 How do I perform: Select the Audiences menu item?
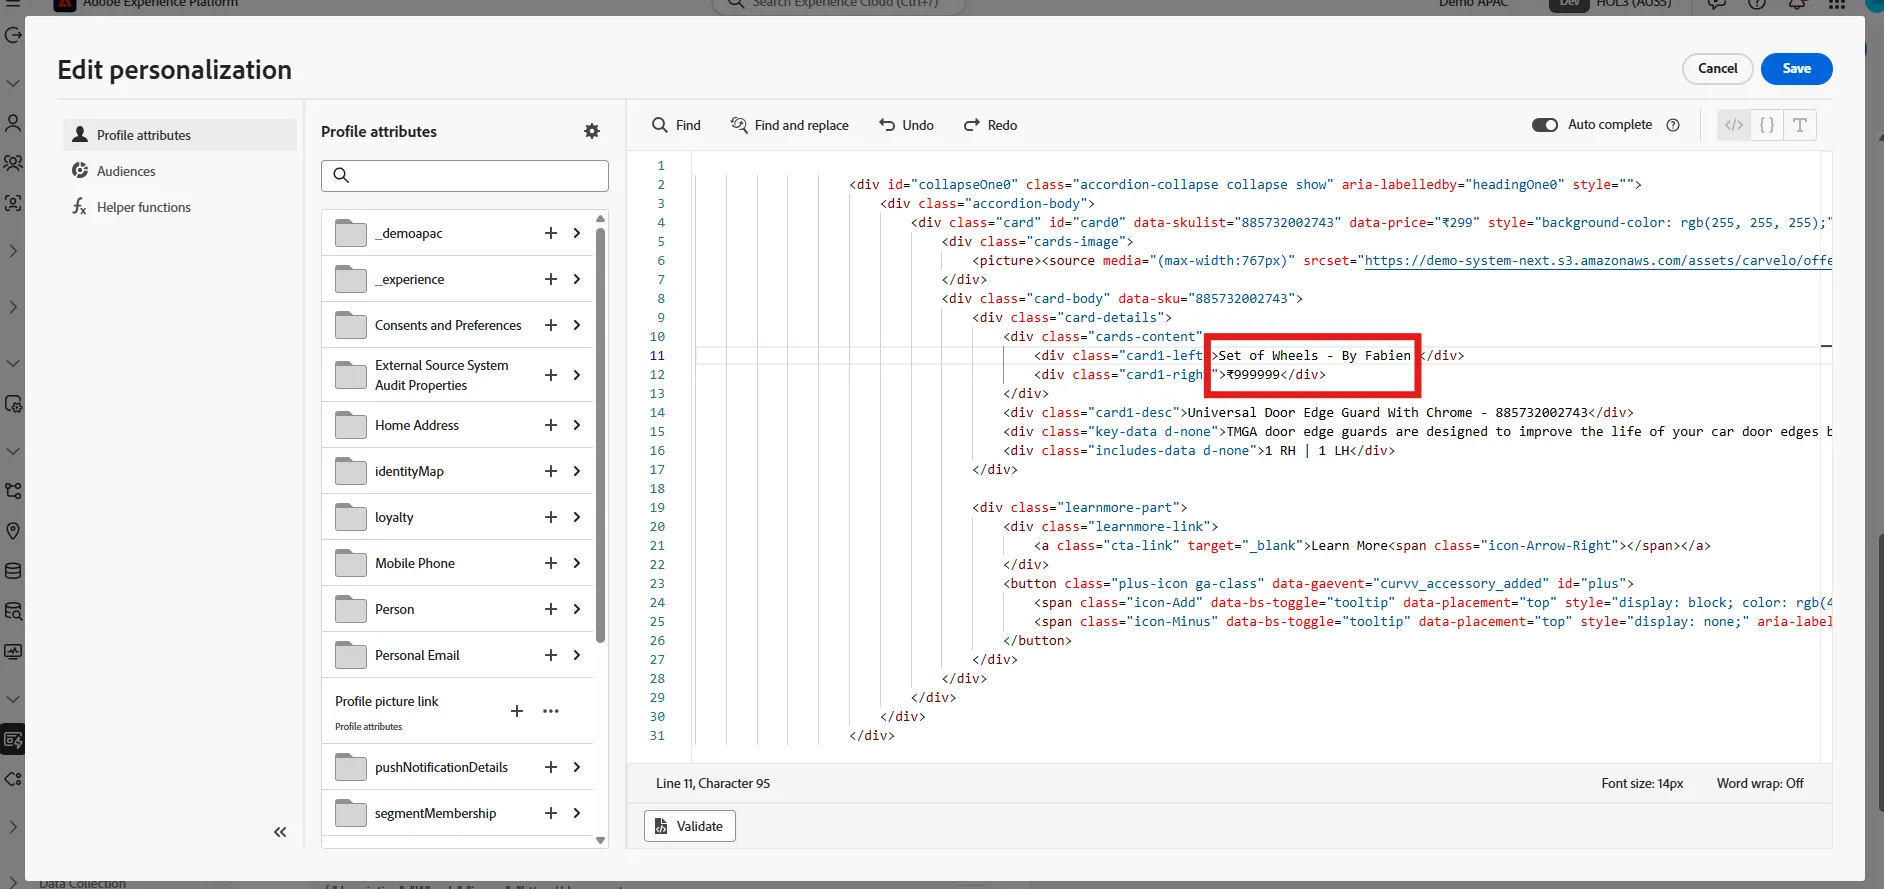coord(180,171)
